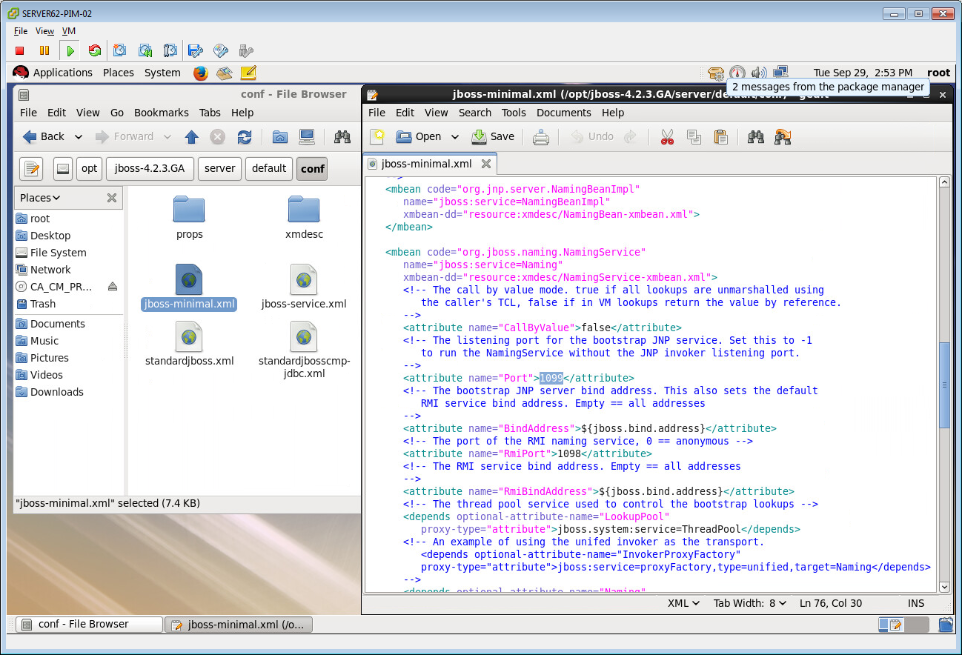962x655 pixels.
Task: Close the jboss-minimal.xml tab
Action: (486, 164)
